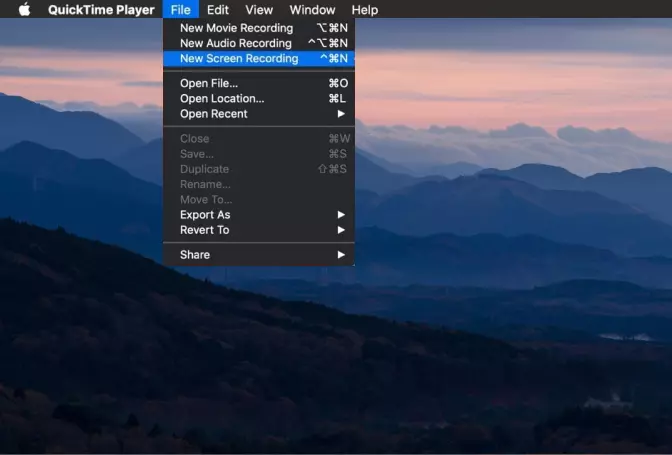Image resolution: width=672 pixels, height=455 pixels.
Task: Select Open Location… entry
Action: pyautogui.click(x=259, y=99)
